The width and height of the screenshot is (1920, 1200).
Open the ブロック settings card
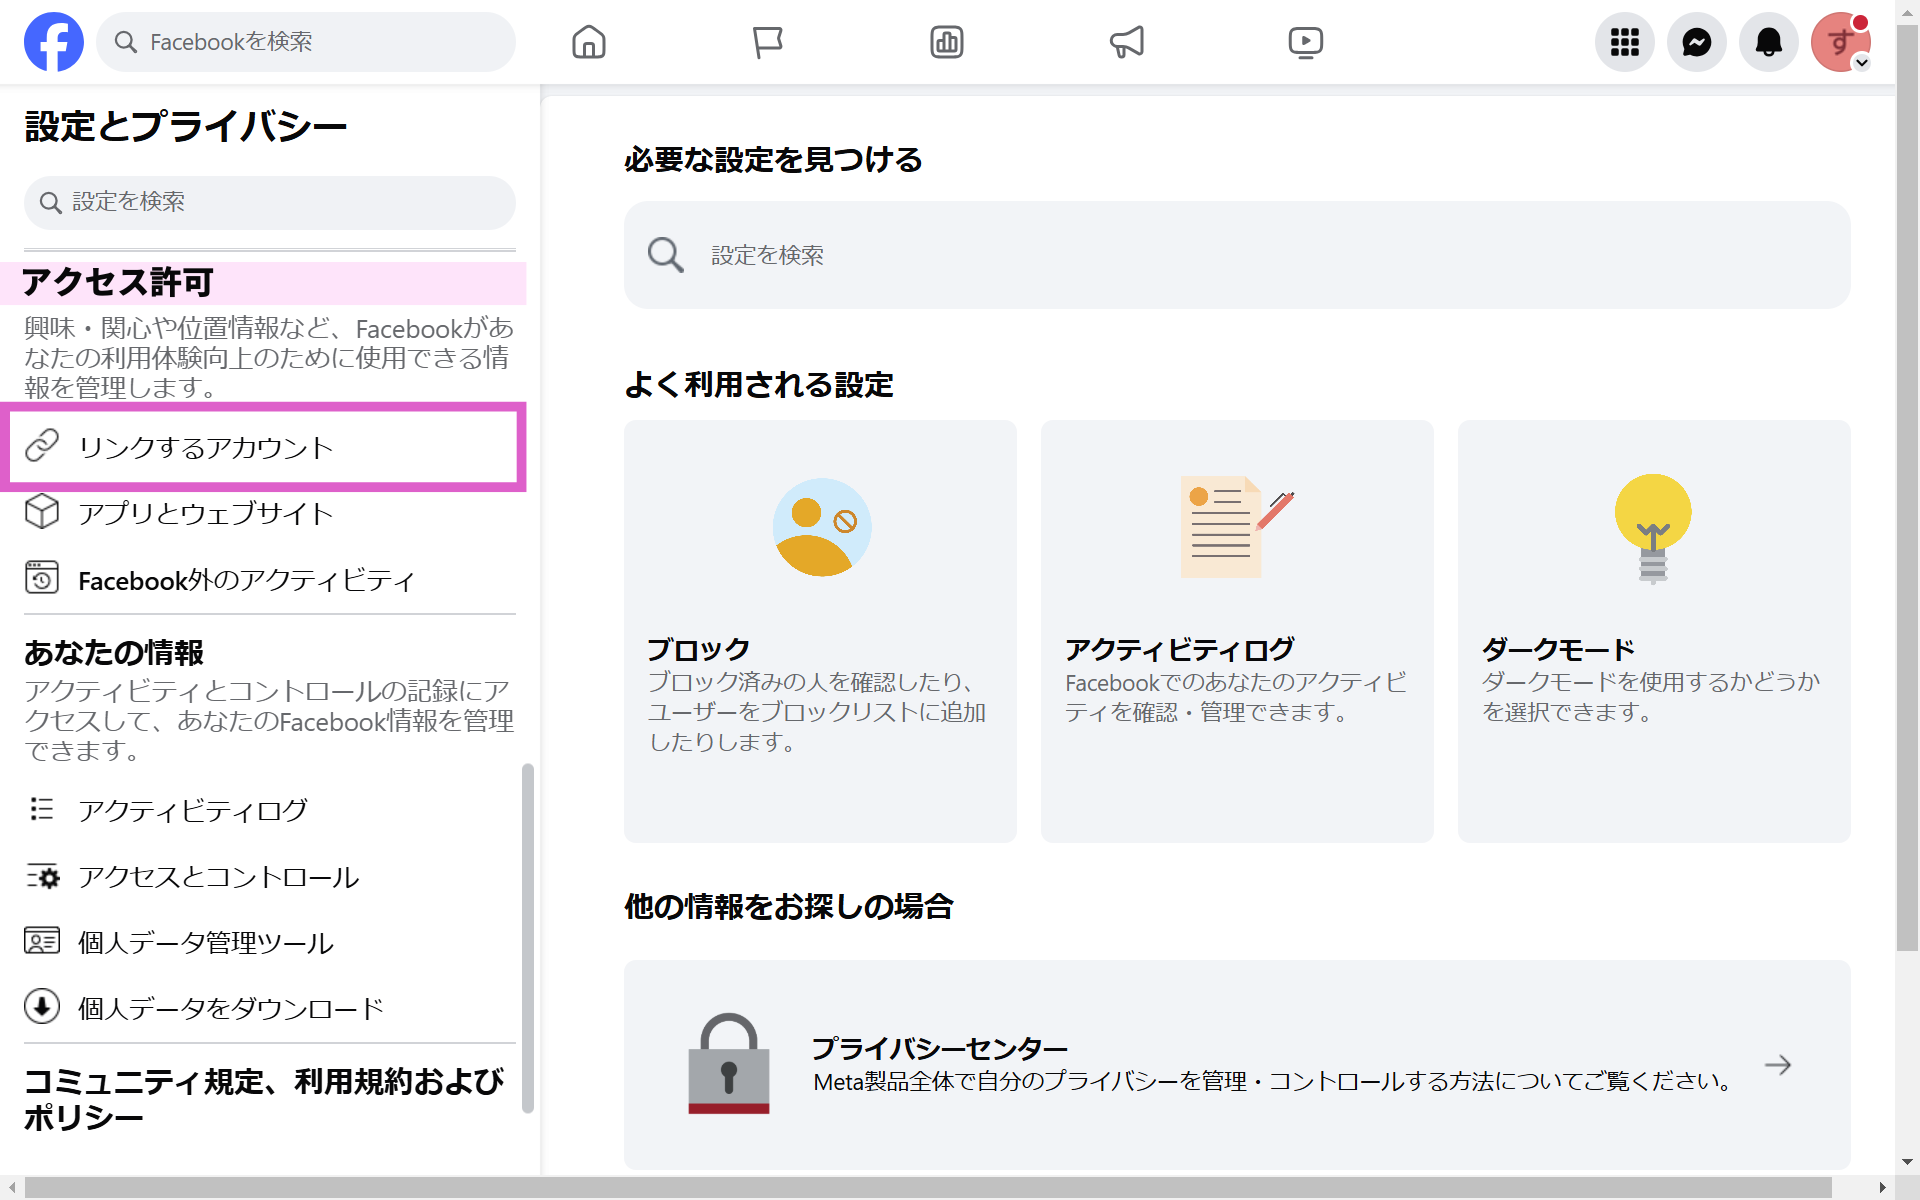[820, 630]
